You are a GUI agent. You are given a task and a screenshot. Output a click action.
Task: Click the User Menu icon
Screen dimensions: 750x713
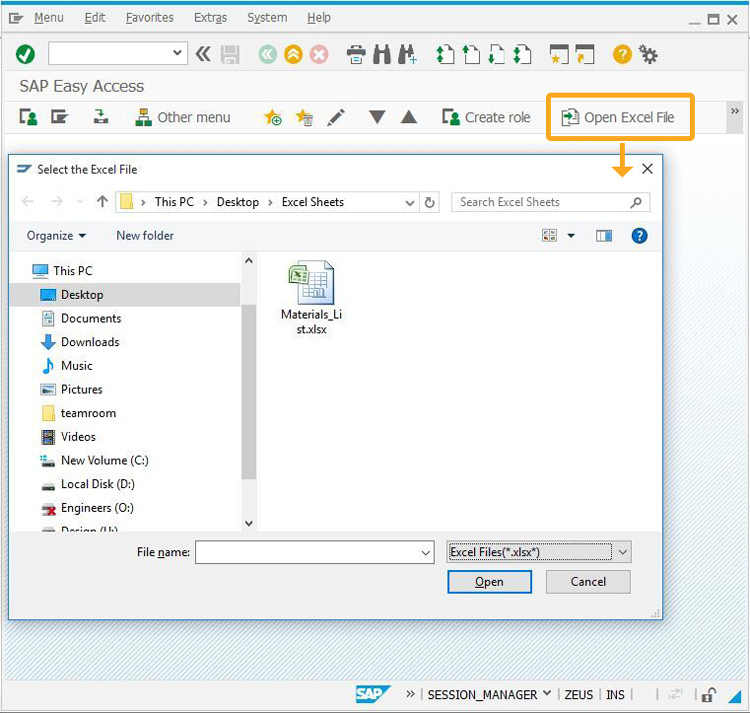(28, 117)
